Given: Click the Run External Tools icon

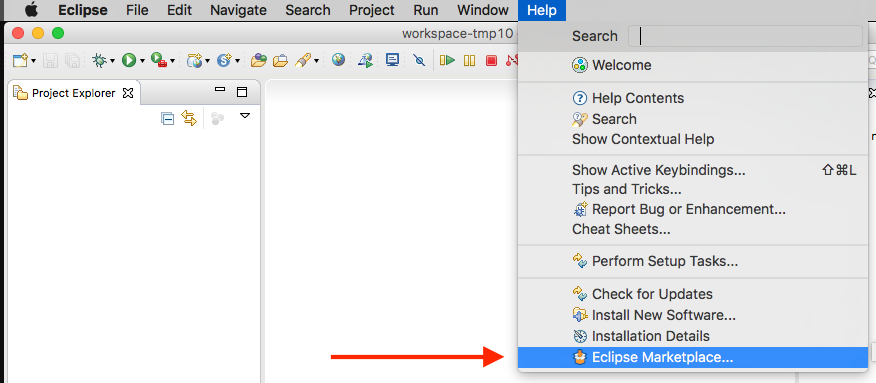Looking at the screenshot, I should (x=159, y=60).
